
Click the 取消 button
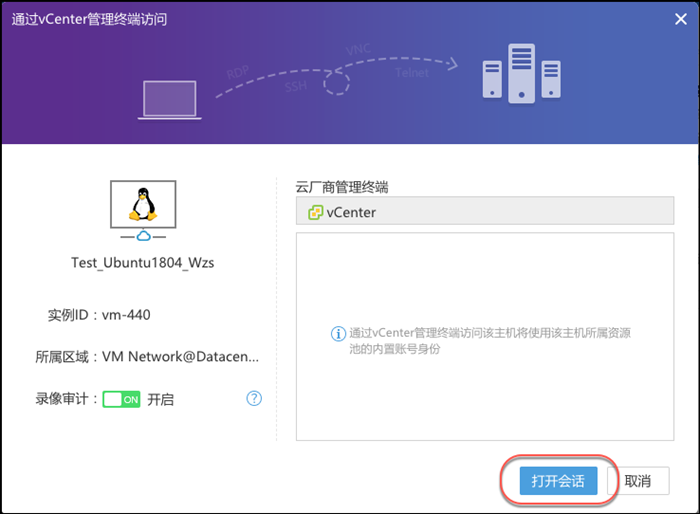point(638,481)
